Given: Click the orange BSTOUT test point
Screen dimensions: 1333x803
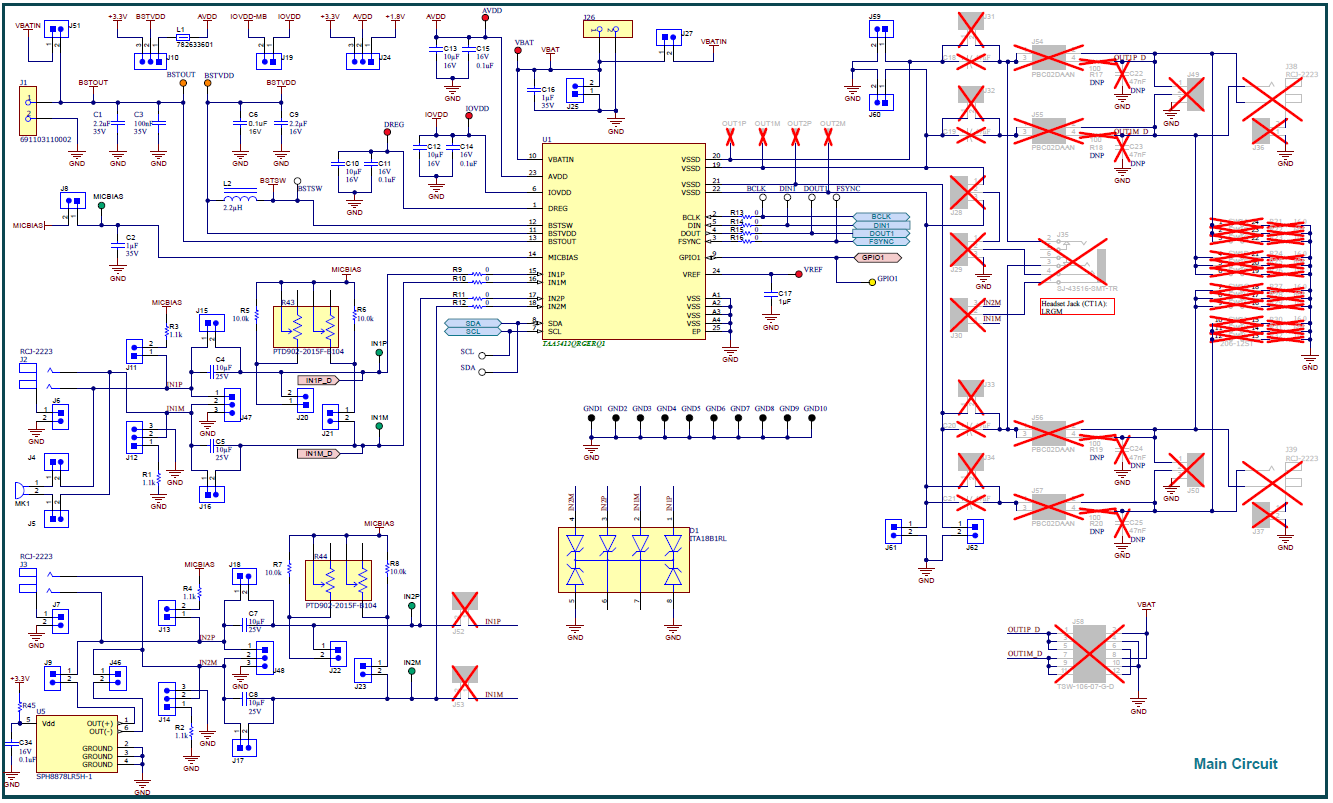Looking at the screenshot, I should point(182,83).
